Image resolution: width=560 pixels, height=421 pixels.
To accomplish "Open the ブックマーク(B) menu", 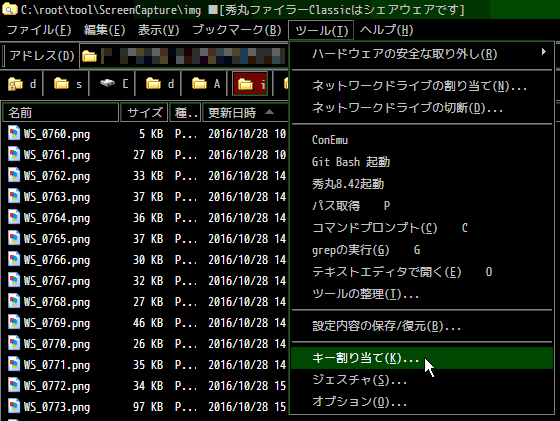I will click(x=237, y=30).
